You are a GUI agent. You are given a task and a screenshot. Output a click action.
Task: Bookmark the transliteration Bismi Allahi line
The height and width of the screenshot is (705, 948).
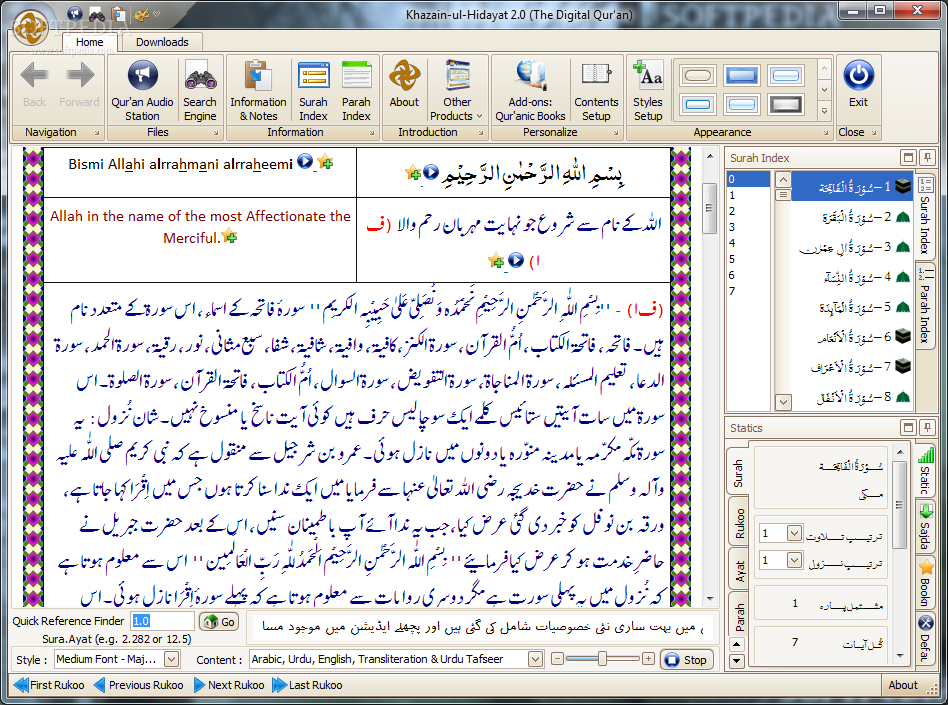[325, 161]
